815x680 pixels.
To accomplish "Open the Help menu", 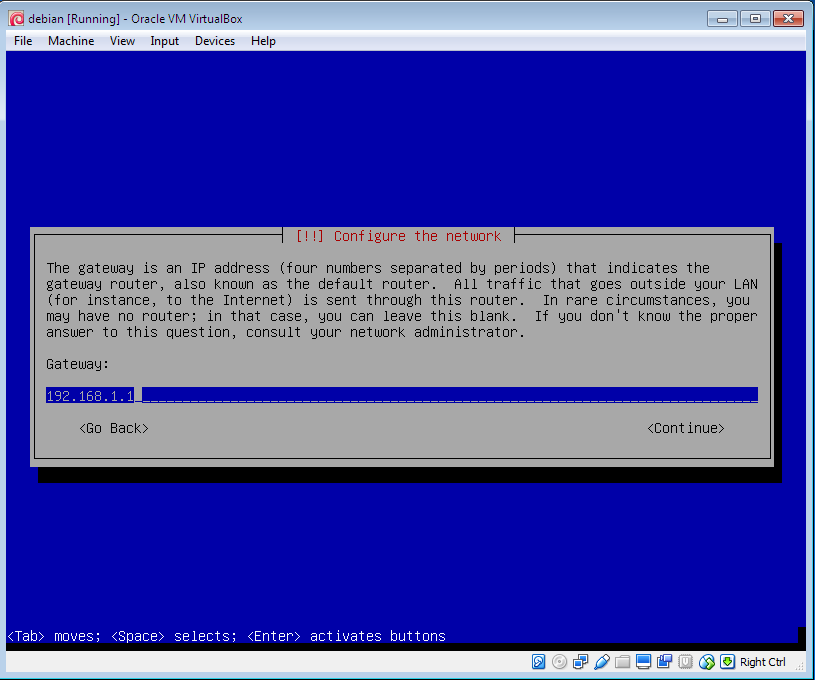I will pos(263,41).
